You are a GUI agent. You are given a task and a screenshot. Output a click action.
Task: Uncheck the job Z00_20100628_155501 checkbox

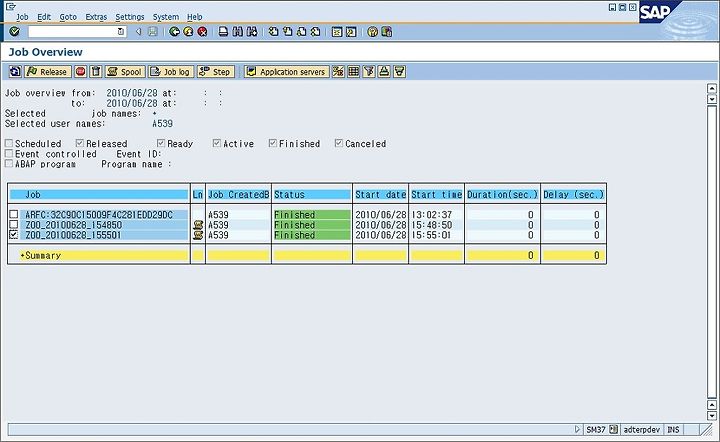pos(14,235)
